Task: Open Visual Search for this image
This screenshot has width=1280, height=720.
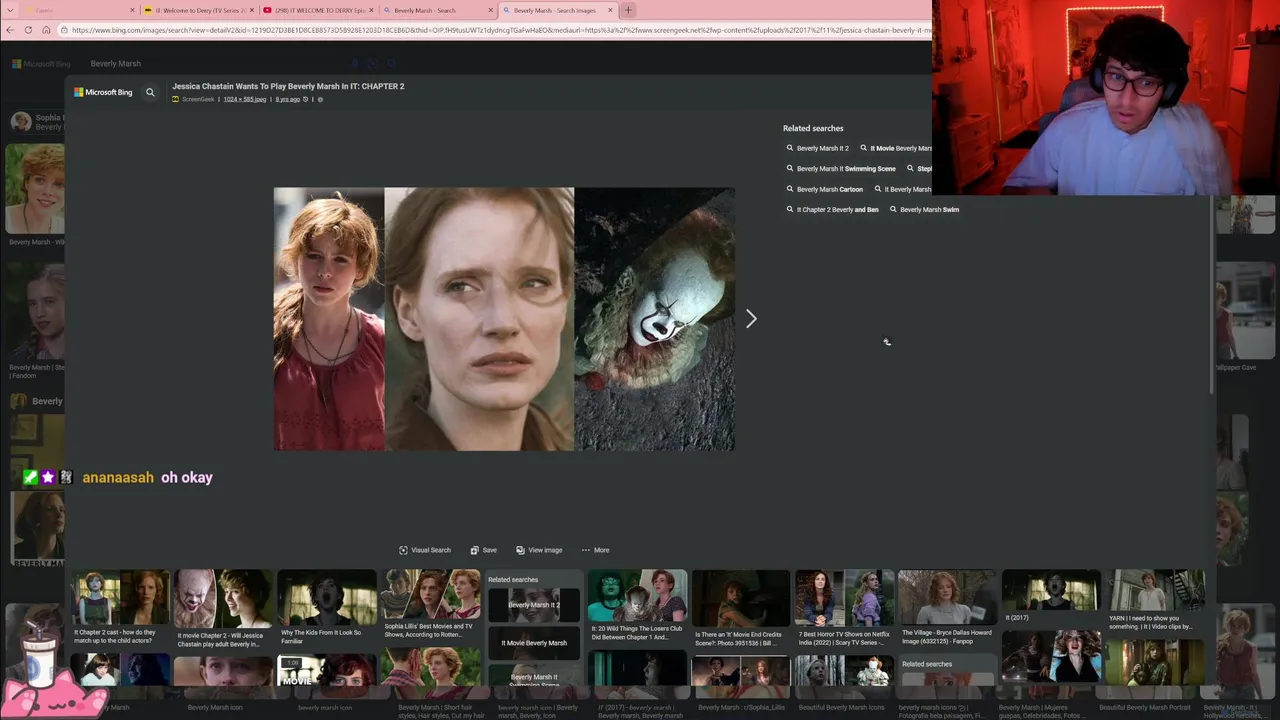Action: [425, 550]
